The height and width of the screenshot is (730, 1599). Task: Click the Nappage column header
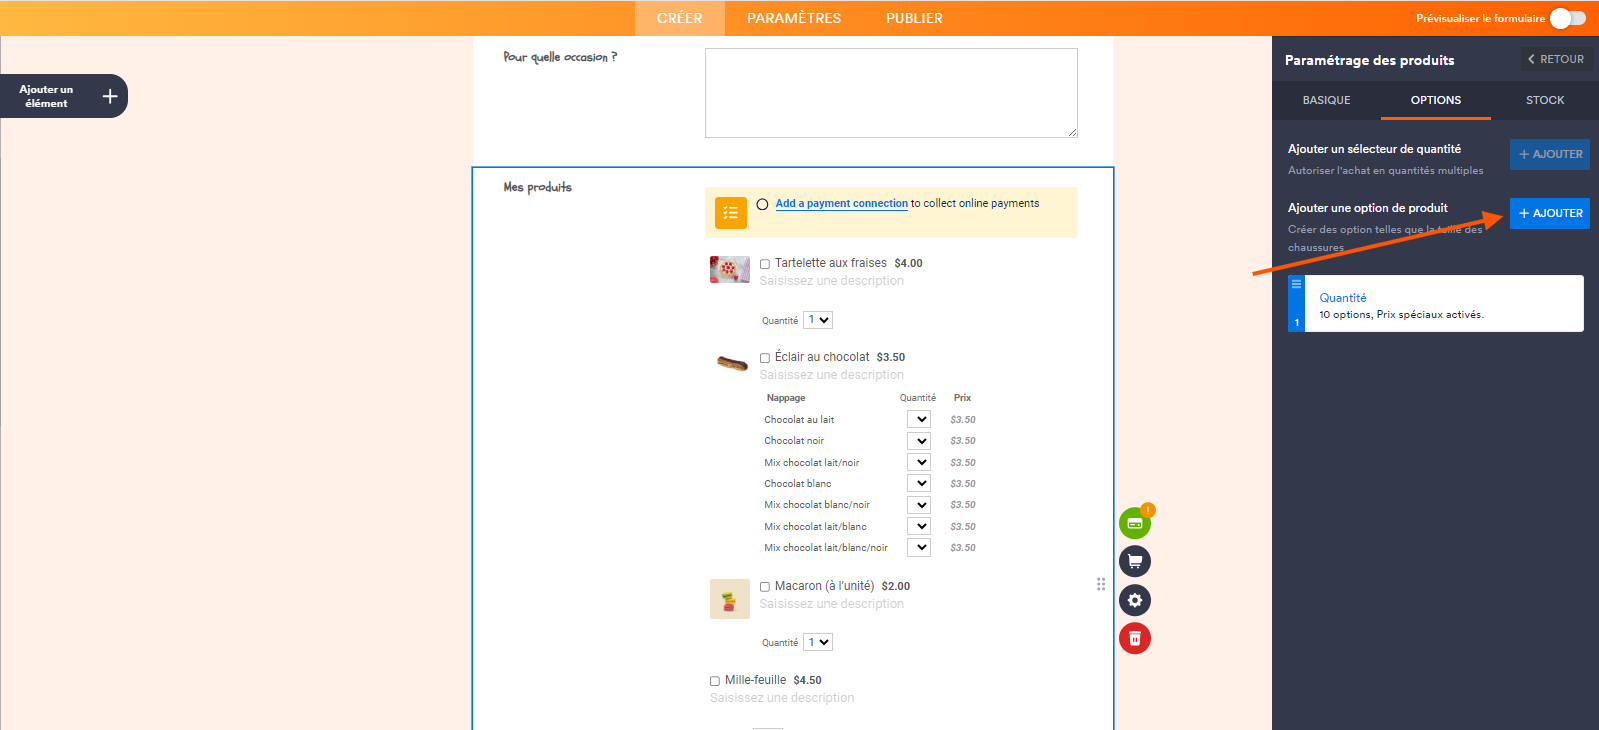click(786, 398)
